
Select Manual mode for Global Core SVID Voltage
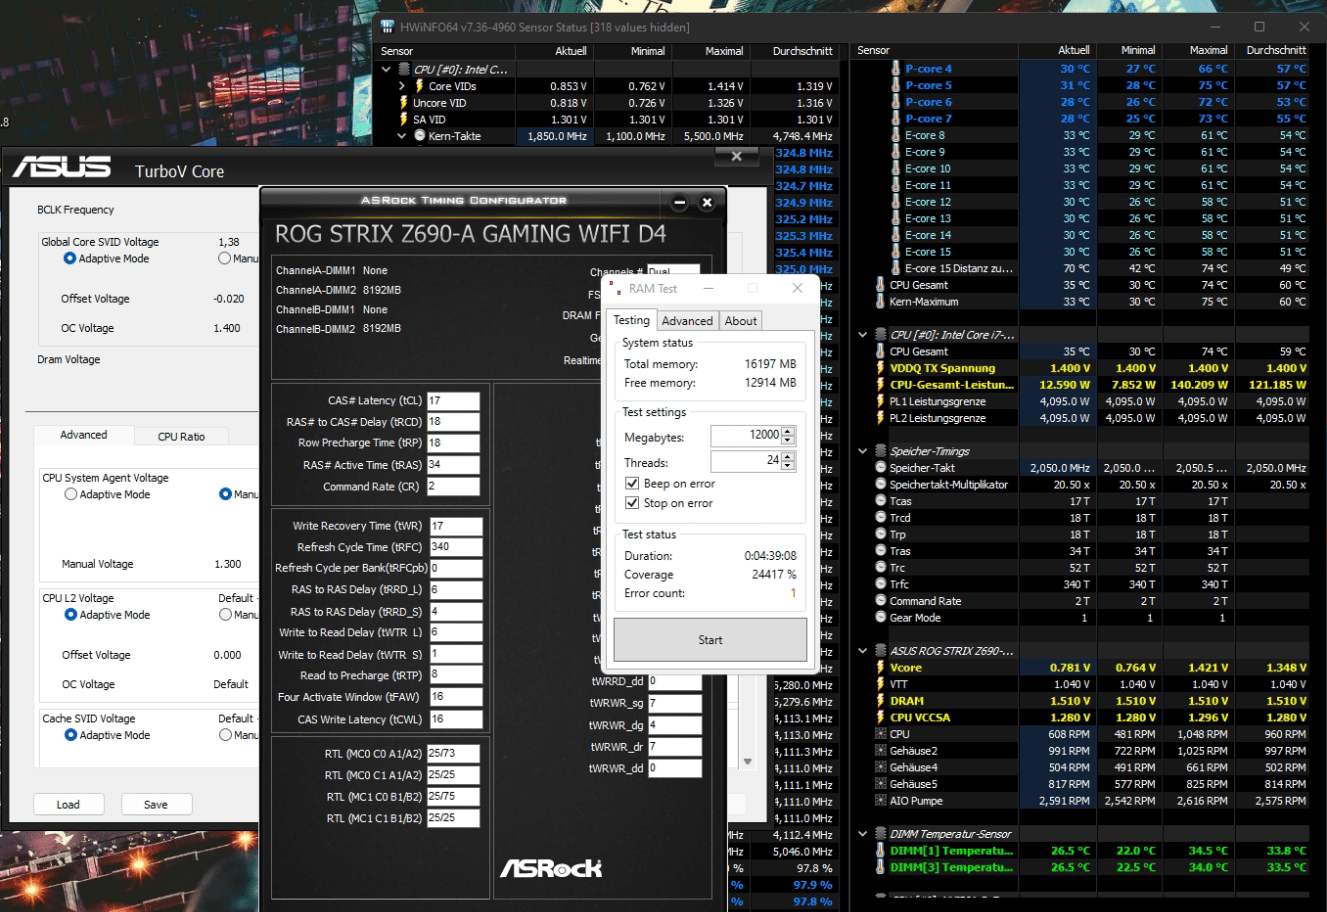pyautogui.click(x=224, y=258)
